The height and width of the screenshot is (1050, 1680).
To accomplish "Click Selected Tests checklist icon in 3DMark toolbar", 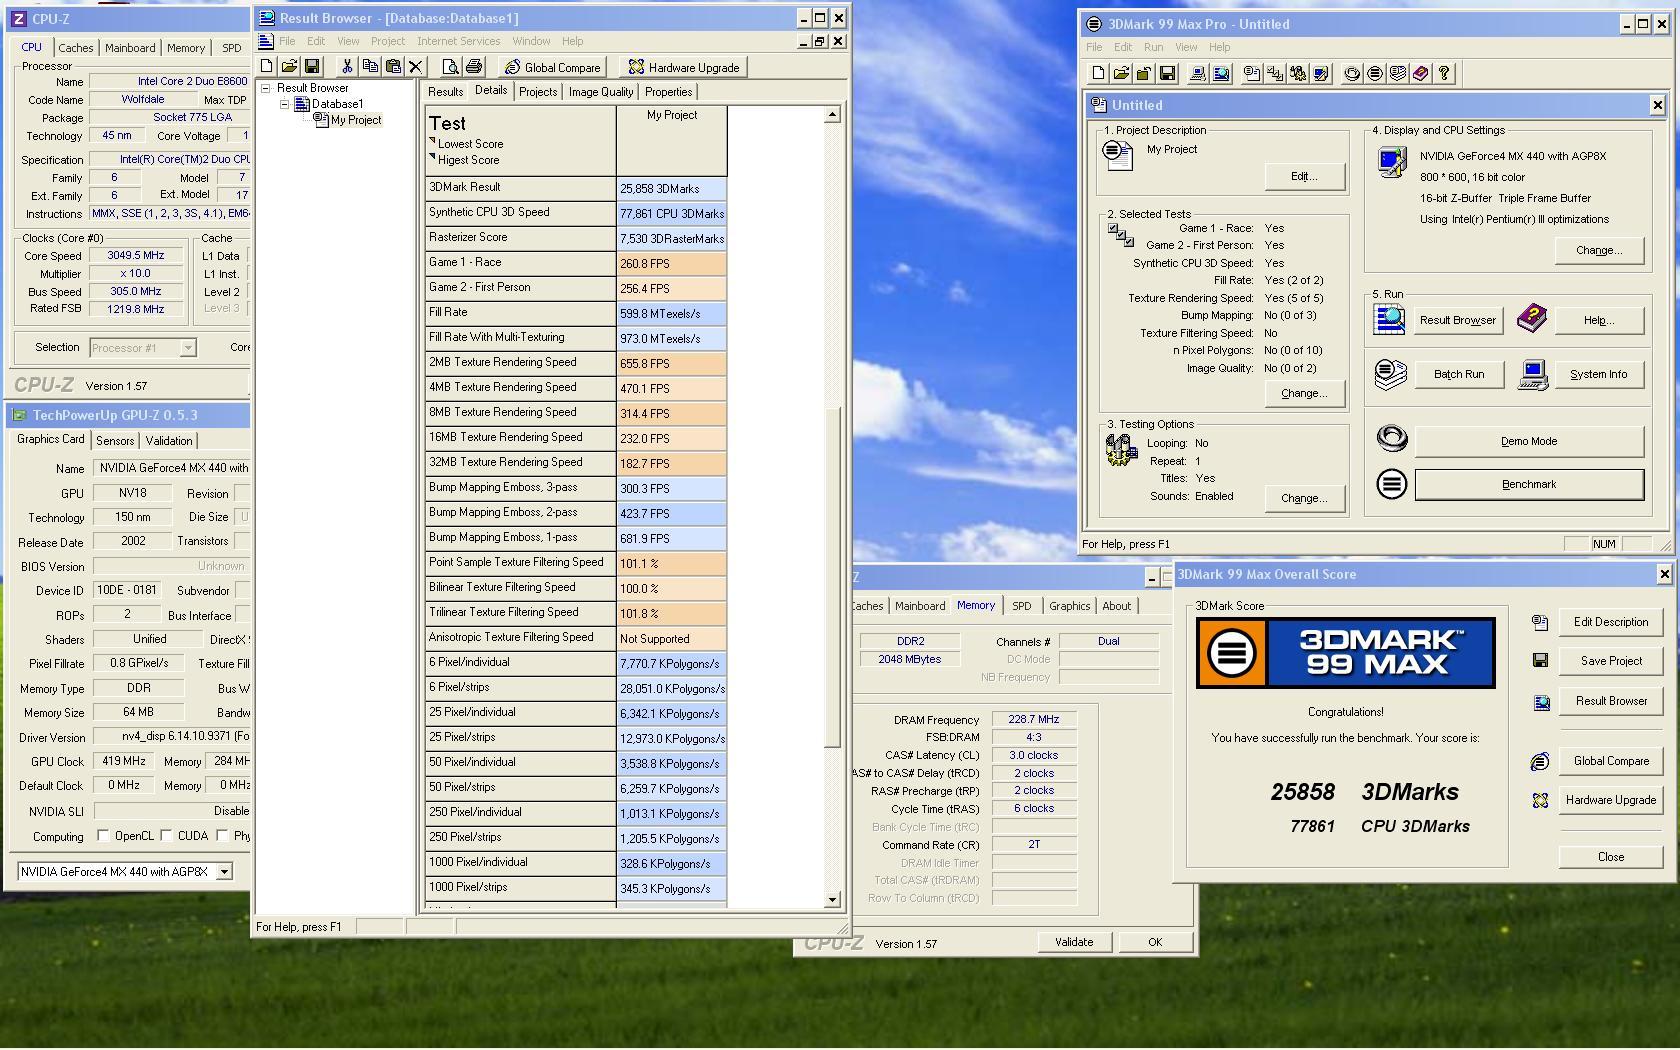I will point(1275,73).
